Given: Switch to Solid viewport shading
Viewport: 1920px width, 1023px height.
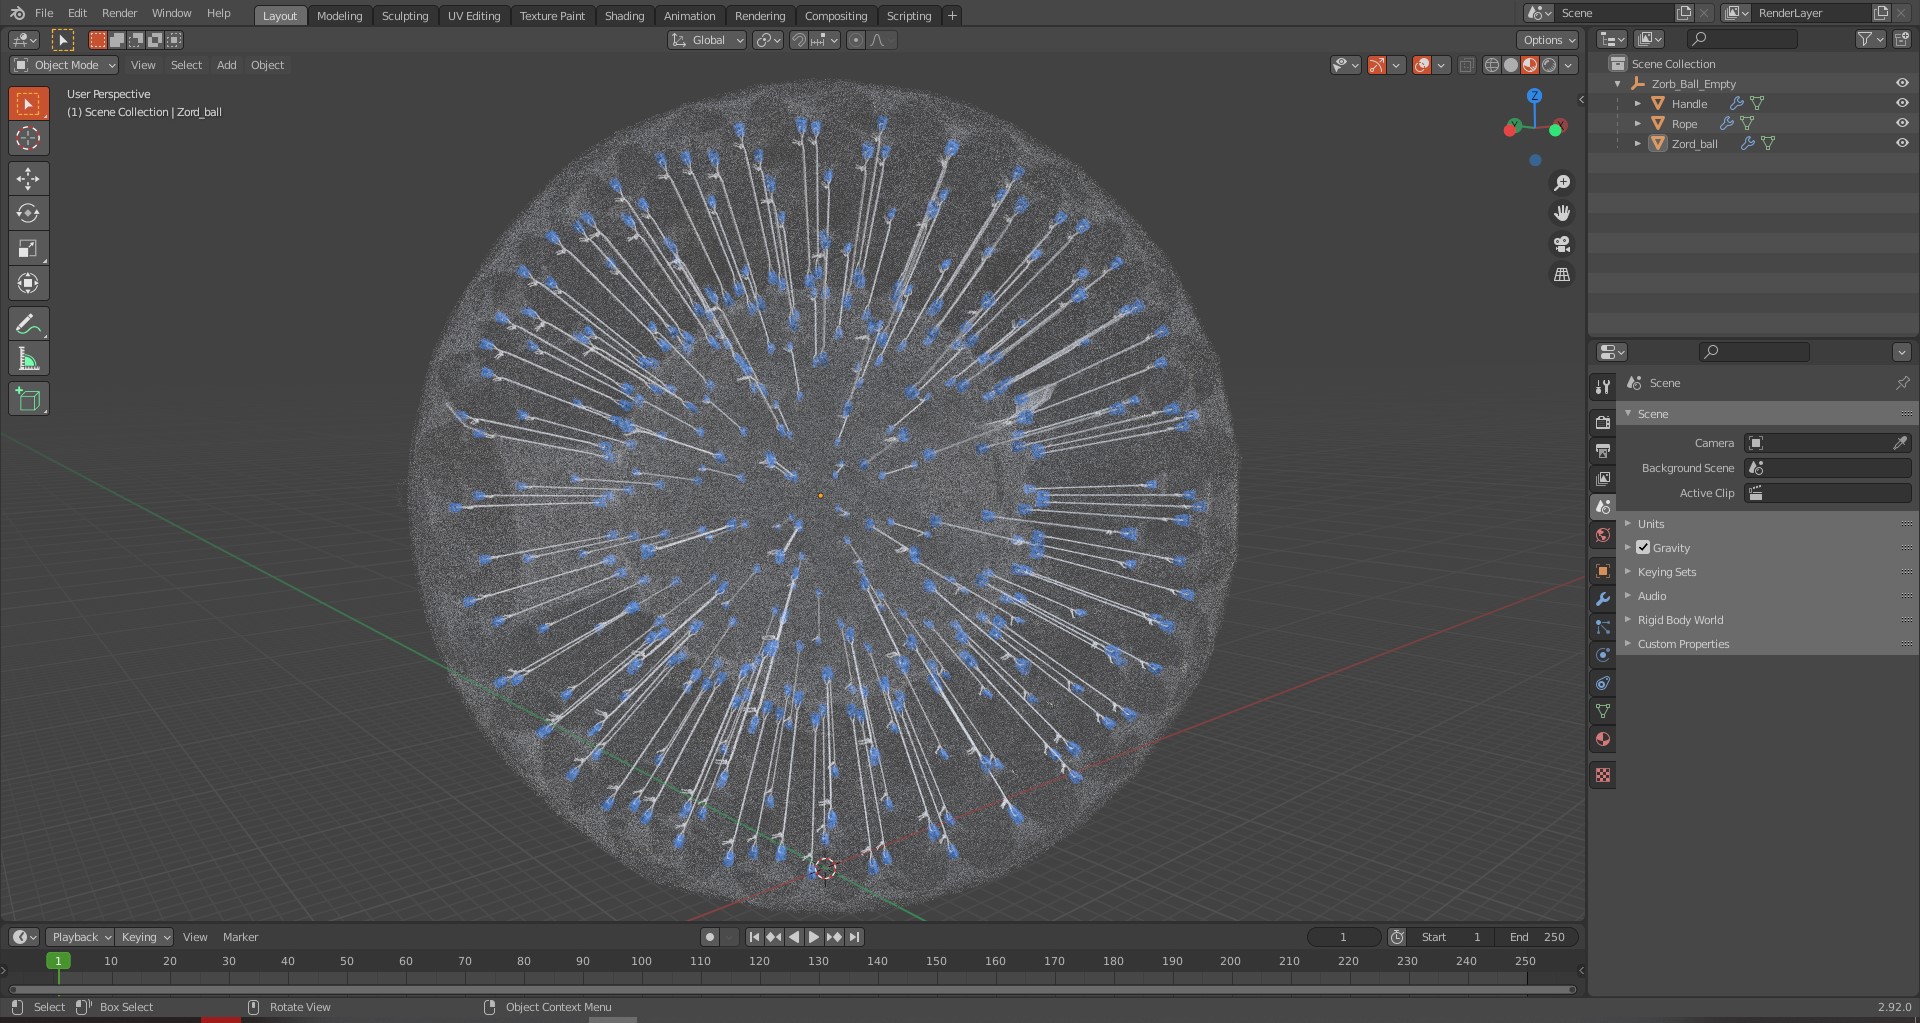Looking at the screenshot, I should click(1511, 65).
